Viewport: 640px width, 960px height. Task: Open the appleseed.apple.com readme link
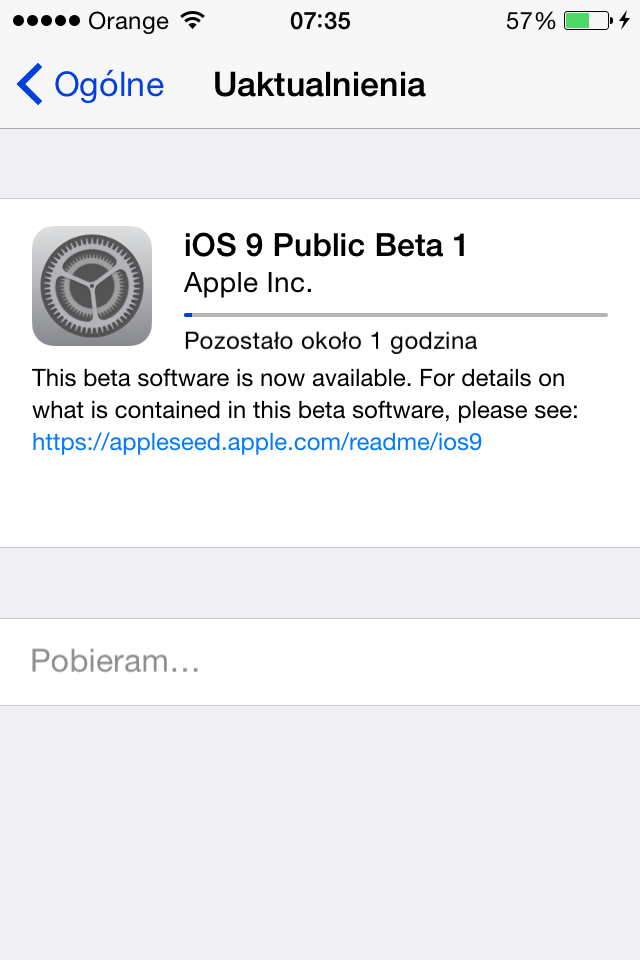(257, 441)
